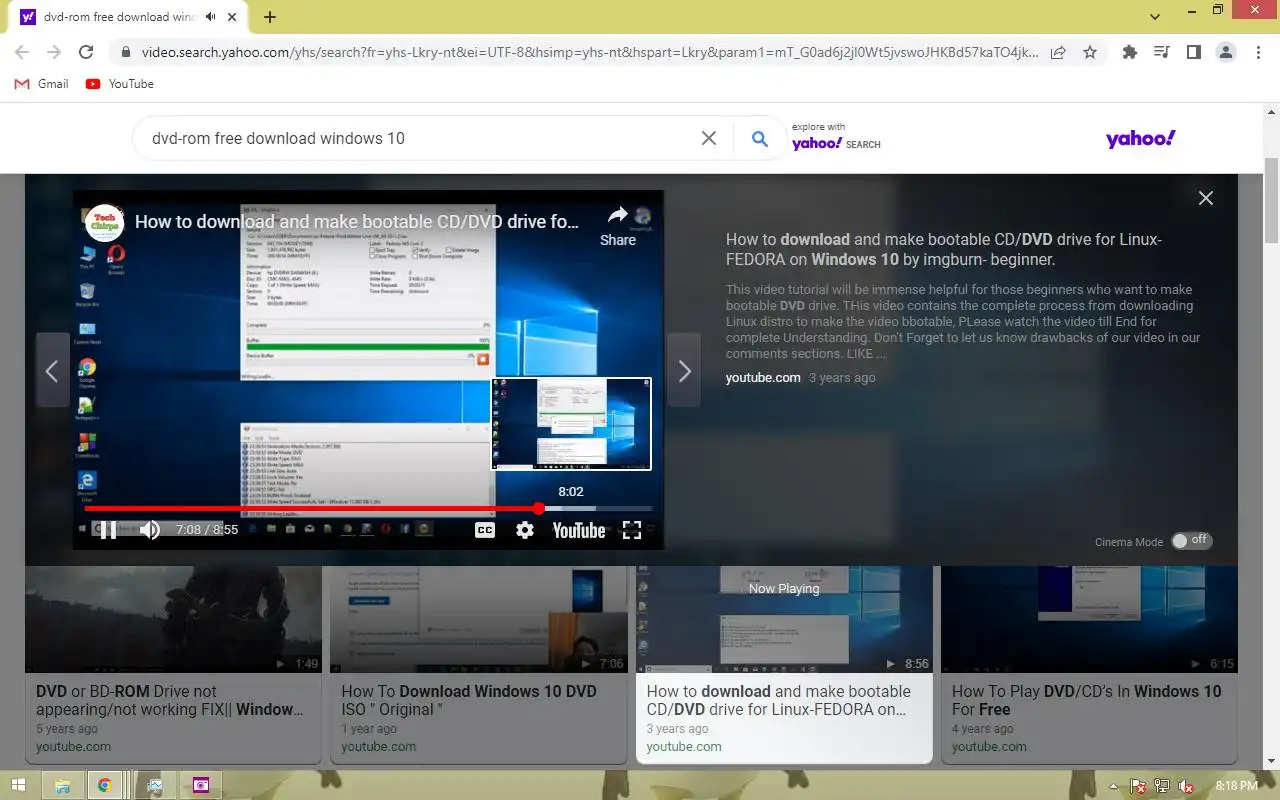Viewport: 1280px width, 800px height.
Task: Open How To Download Windows 10 DVD ISO video
Action: (x=479, y=618)
